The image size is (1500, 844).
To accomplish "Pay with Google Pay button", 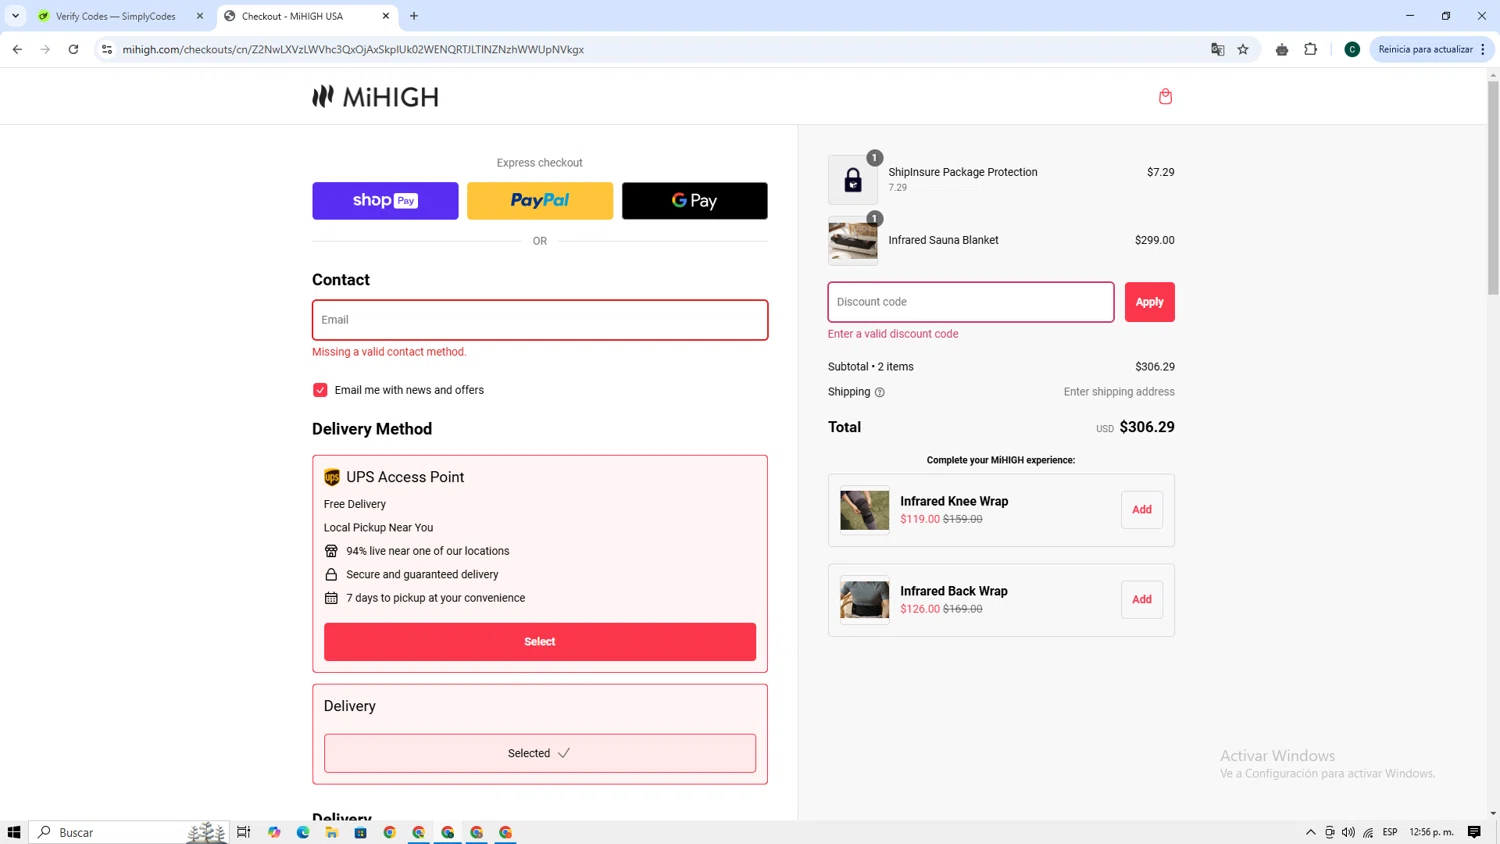I will pos(695,201).
